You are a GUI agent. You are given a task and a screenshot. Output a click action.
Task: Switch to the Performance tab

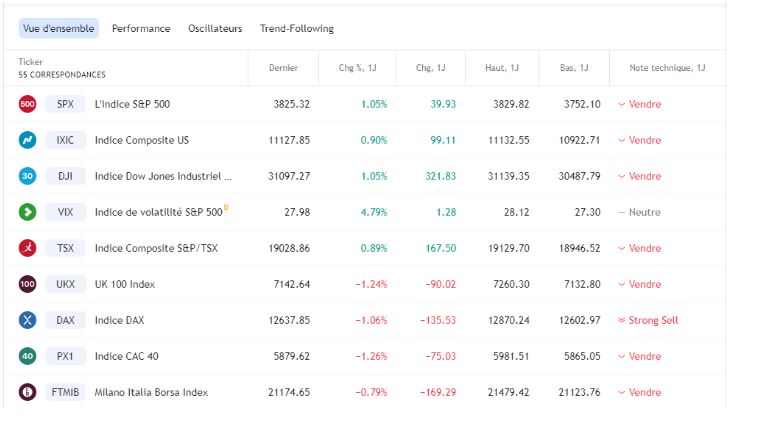141,29
